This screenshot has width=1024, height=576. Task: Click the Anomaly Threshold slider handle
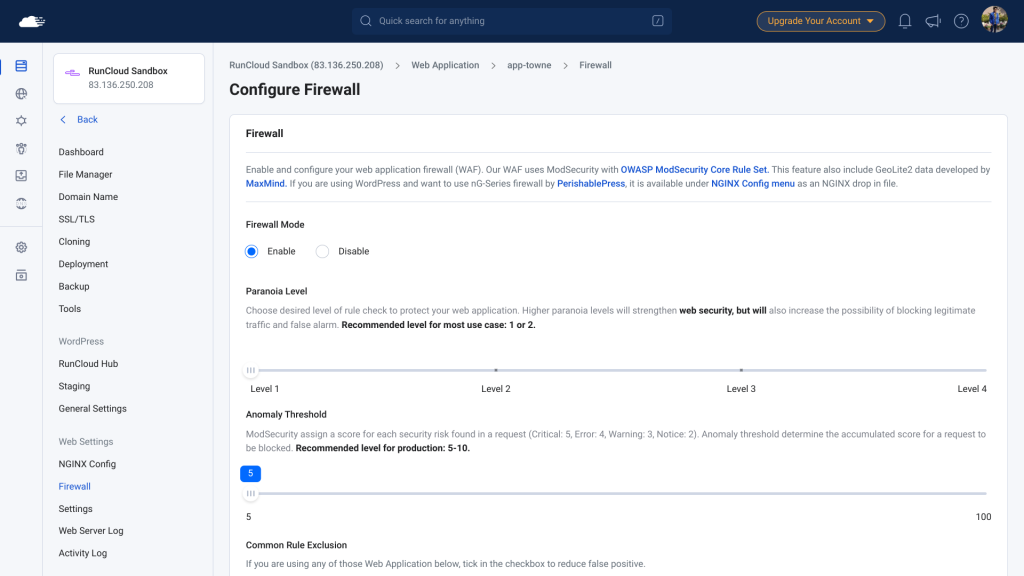pos(251,494)
